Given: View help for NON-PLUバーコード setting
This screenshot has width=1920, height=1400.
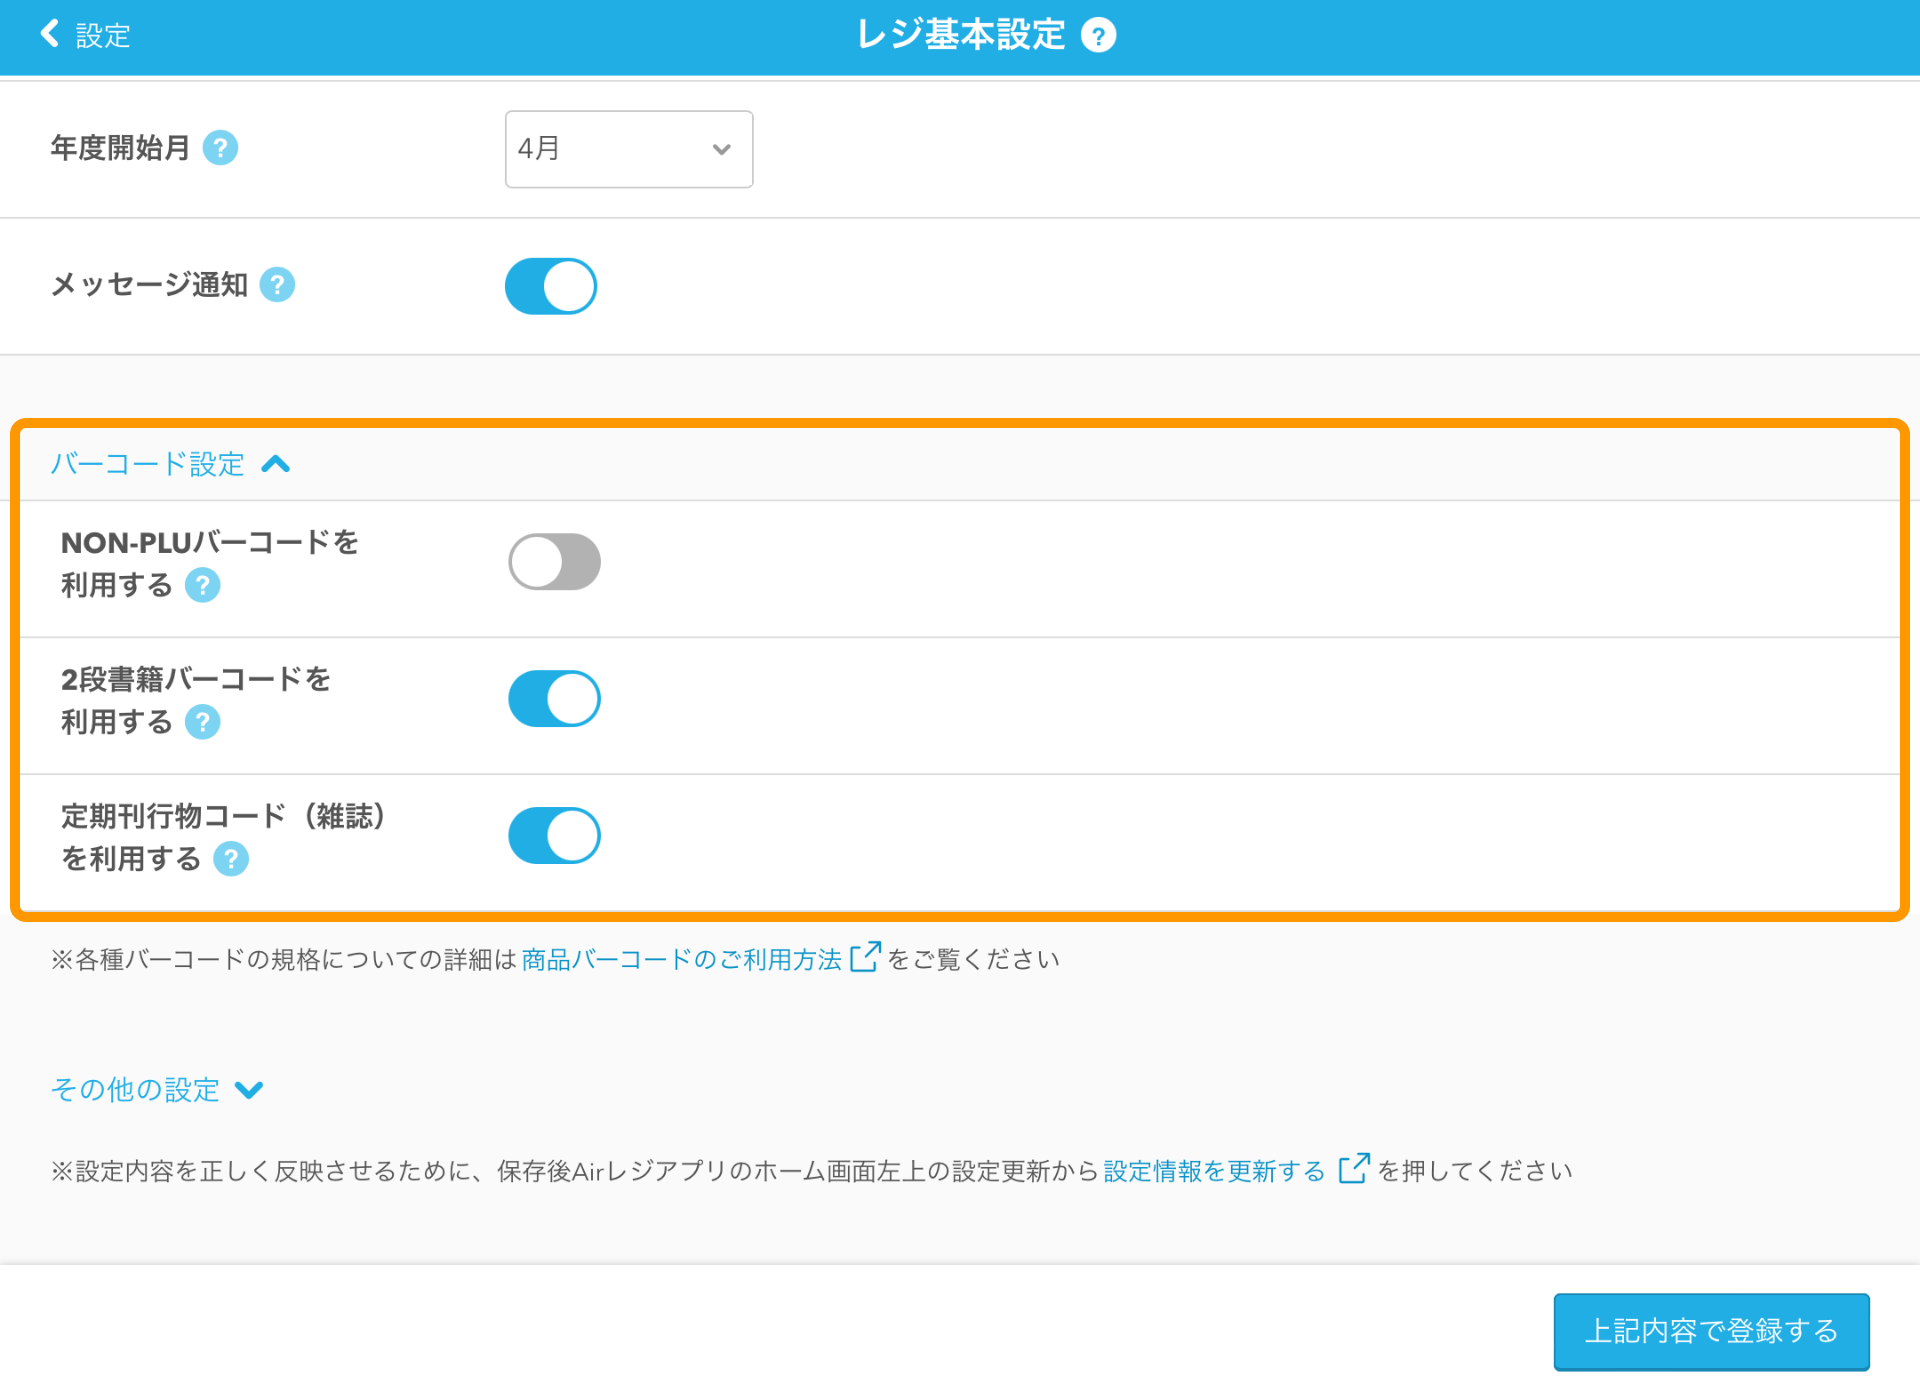Looking at the screenshot, I should pyautogui.click(x=203, y=586).
